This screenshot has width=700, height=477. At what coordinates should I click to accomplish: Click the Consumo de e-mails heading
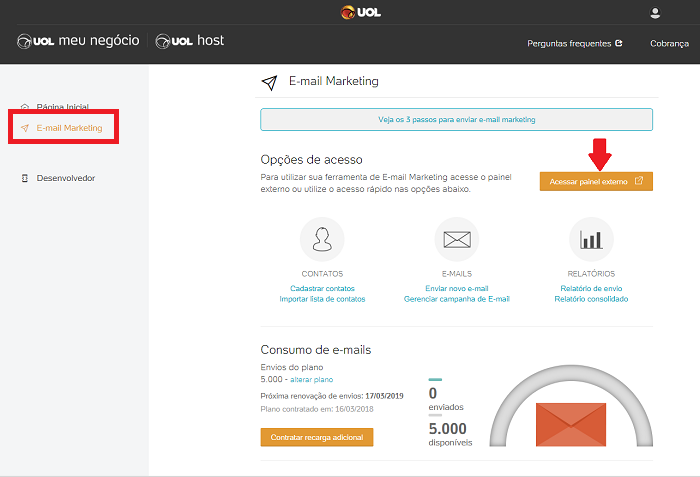tap(316, 350)
